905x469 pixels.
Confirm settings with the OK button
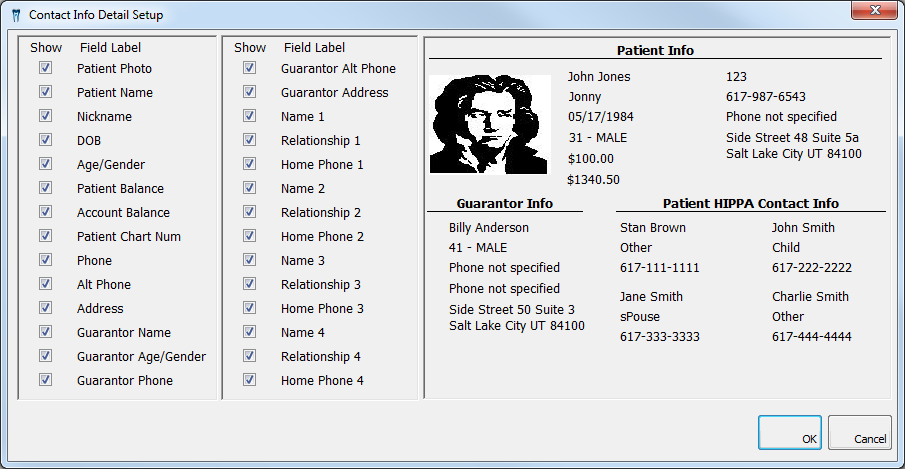[x=790, y=432]
